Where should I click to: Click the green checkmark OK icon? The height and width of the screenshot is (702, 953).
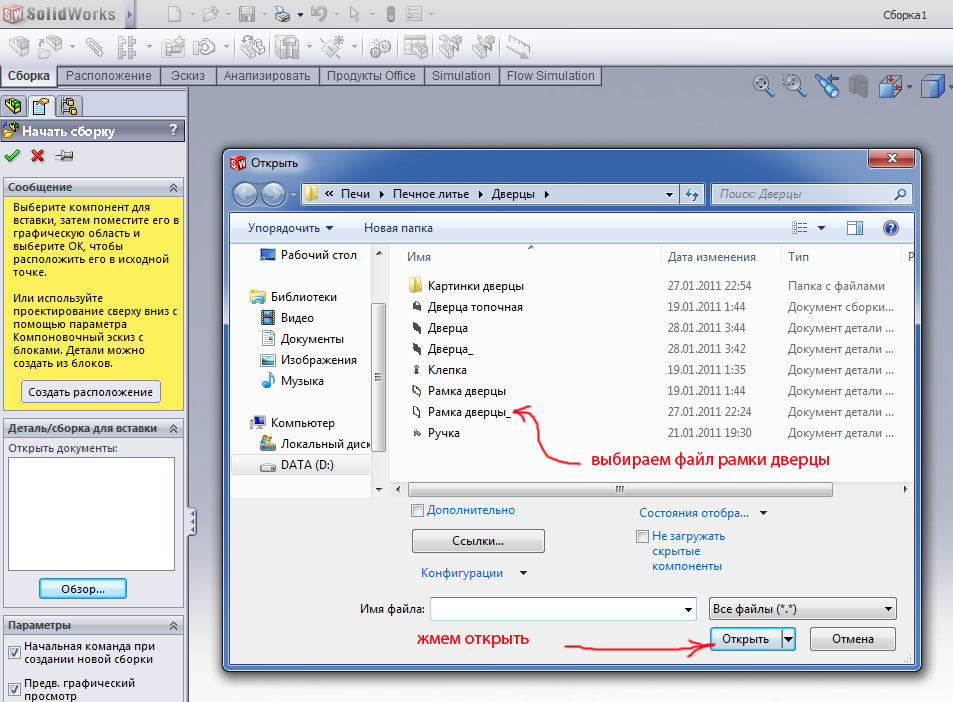pyautogui.click(x=12, y=155)
